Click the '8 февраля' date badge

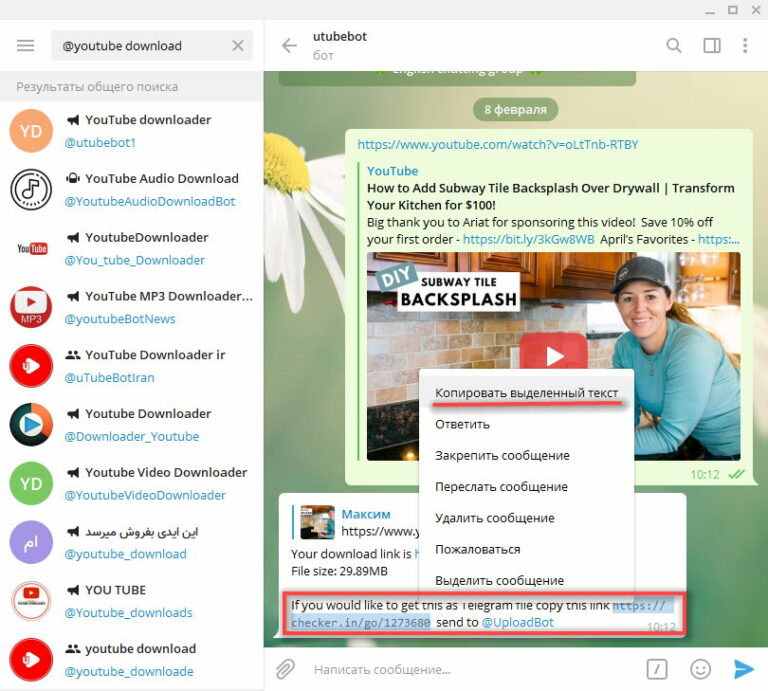pyautogui.click(x=515, y=110)
